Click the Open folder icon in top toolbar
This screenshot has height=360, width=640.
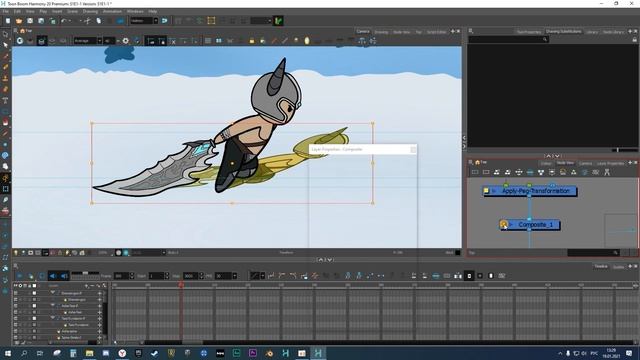19,21
